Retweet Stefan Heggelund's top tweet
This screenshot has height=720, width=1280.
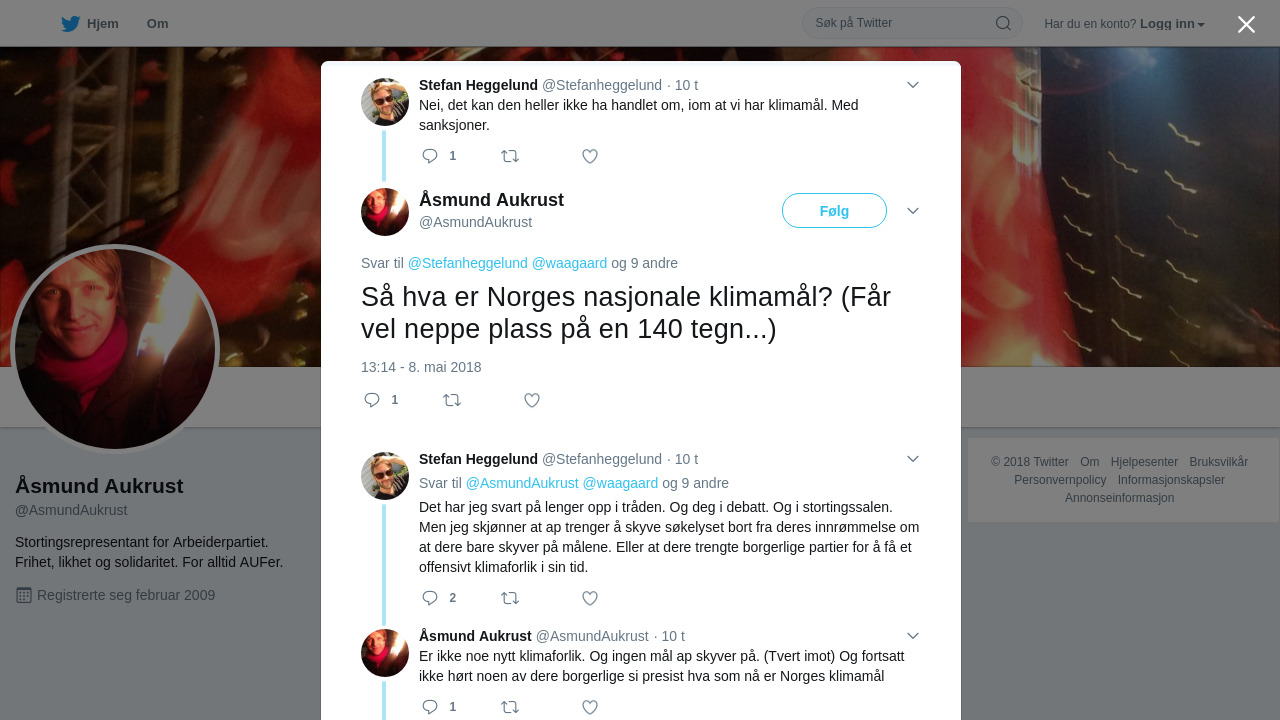click(x=510, y=156)
